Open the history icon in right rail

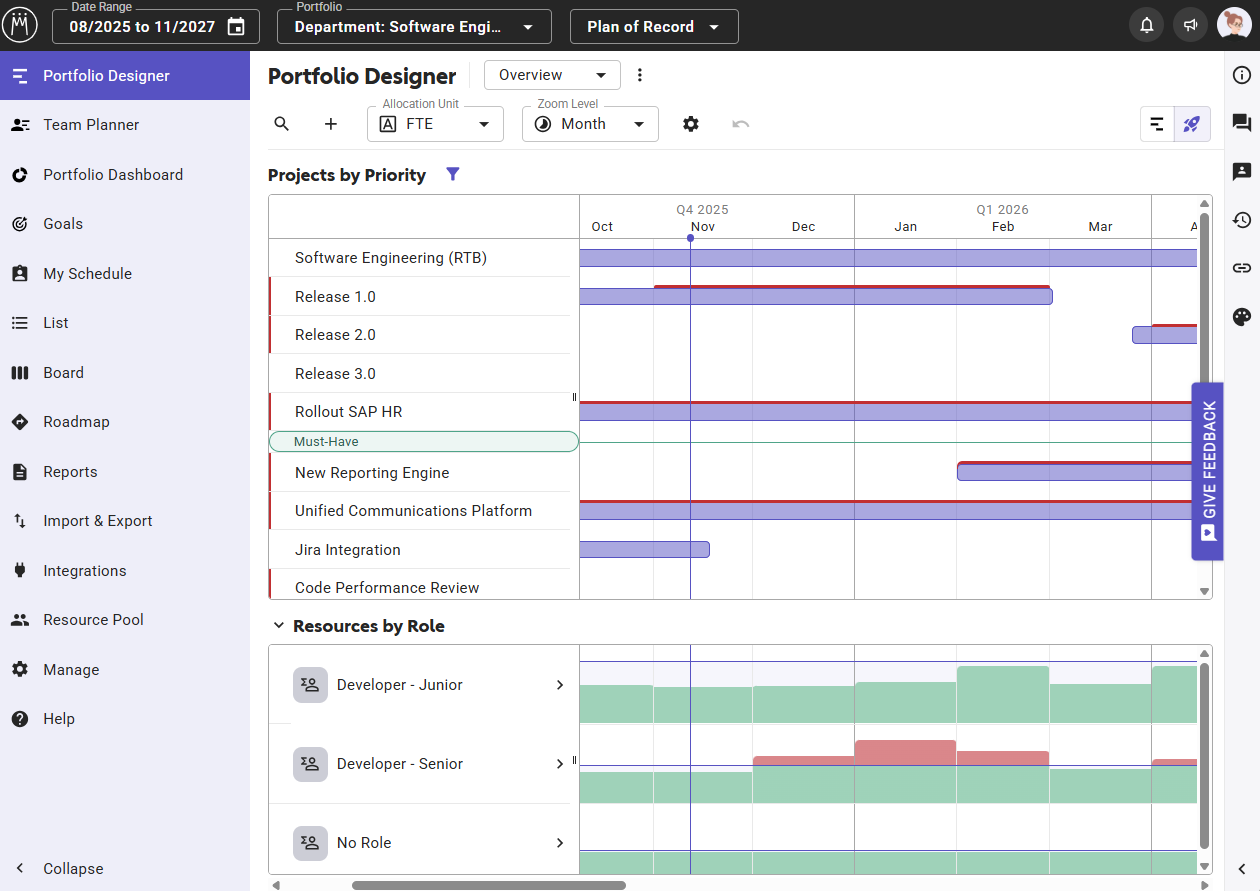click(1242, 220)
